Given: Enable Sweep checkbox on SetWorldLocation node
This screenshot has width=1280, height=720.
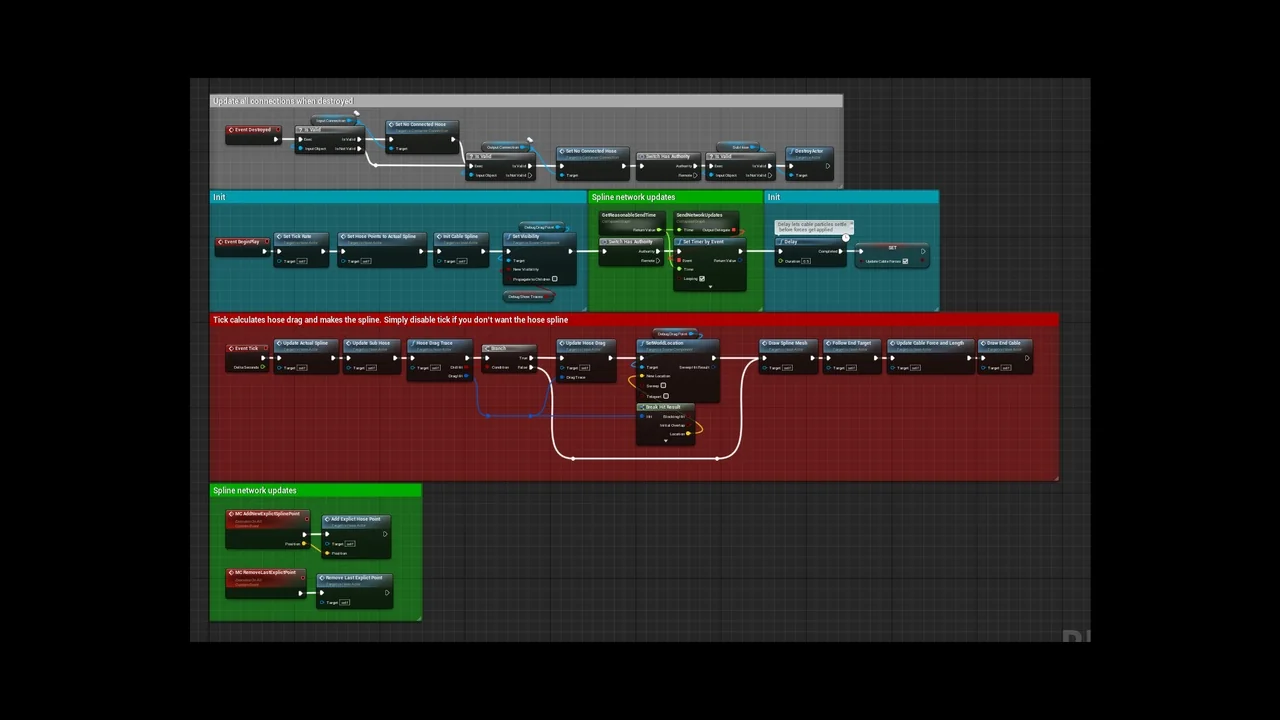Looking at the screenshot, I should tap(663, 386).
